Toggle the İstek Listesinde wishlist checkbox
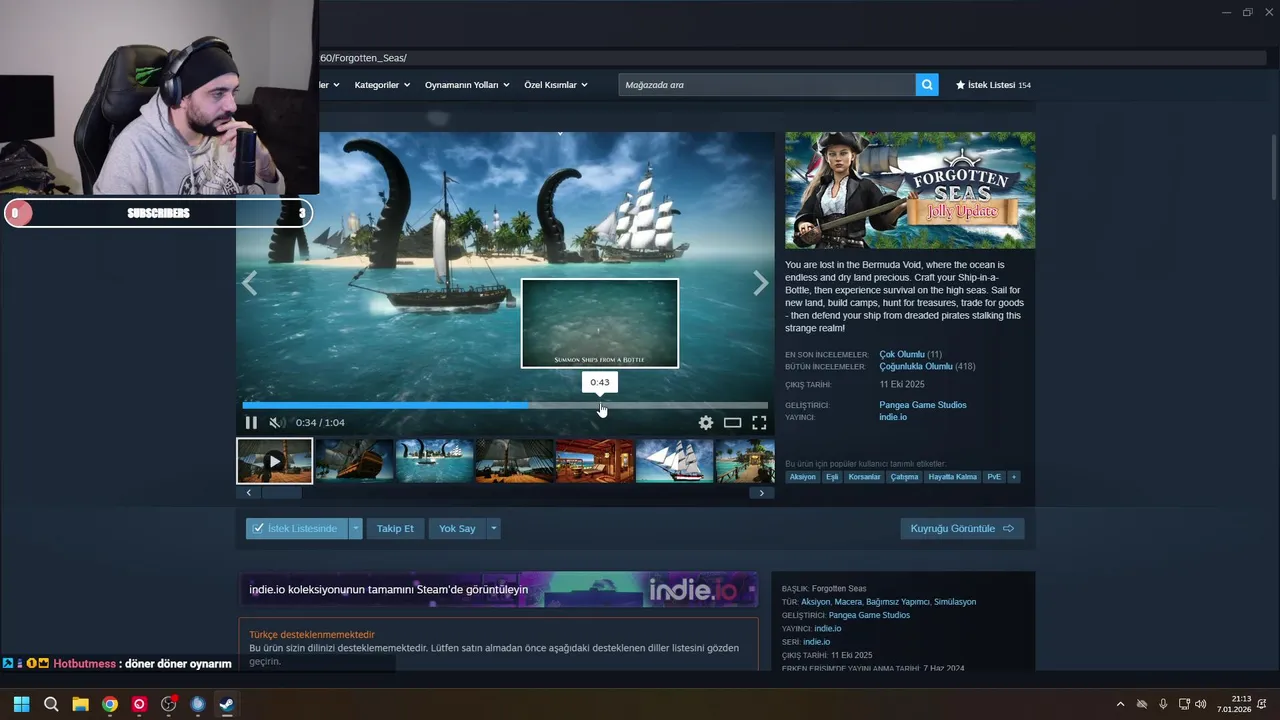Viewport: 1280px width, 720px height. pyautogui.click(x=258, y=528)
